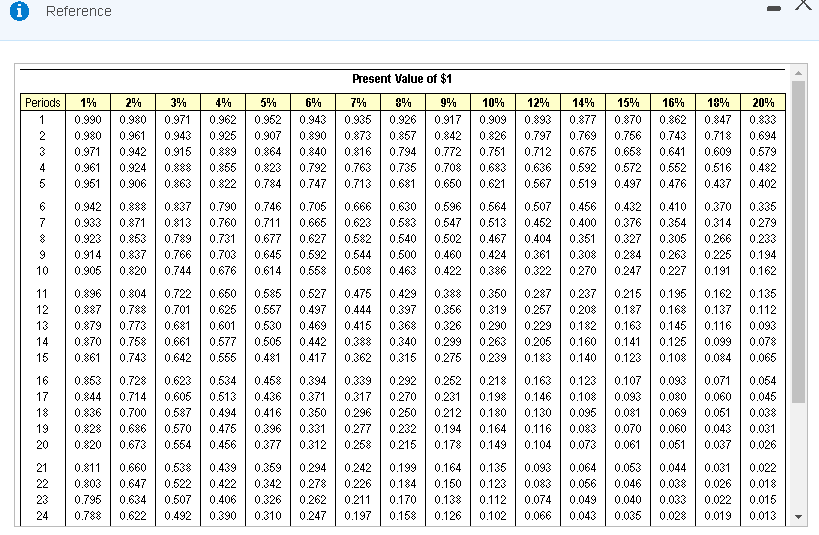Click the scrollbar down arrow
Screen dimensions: 819x535
coord(798,517)
